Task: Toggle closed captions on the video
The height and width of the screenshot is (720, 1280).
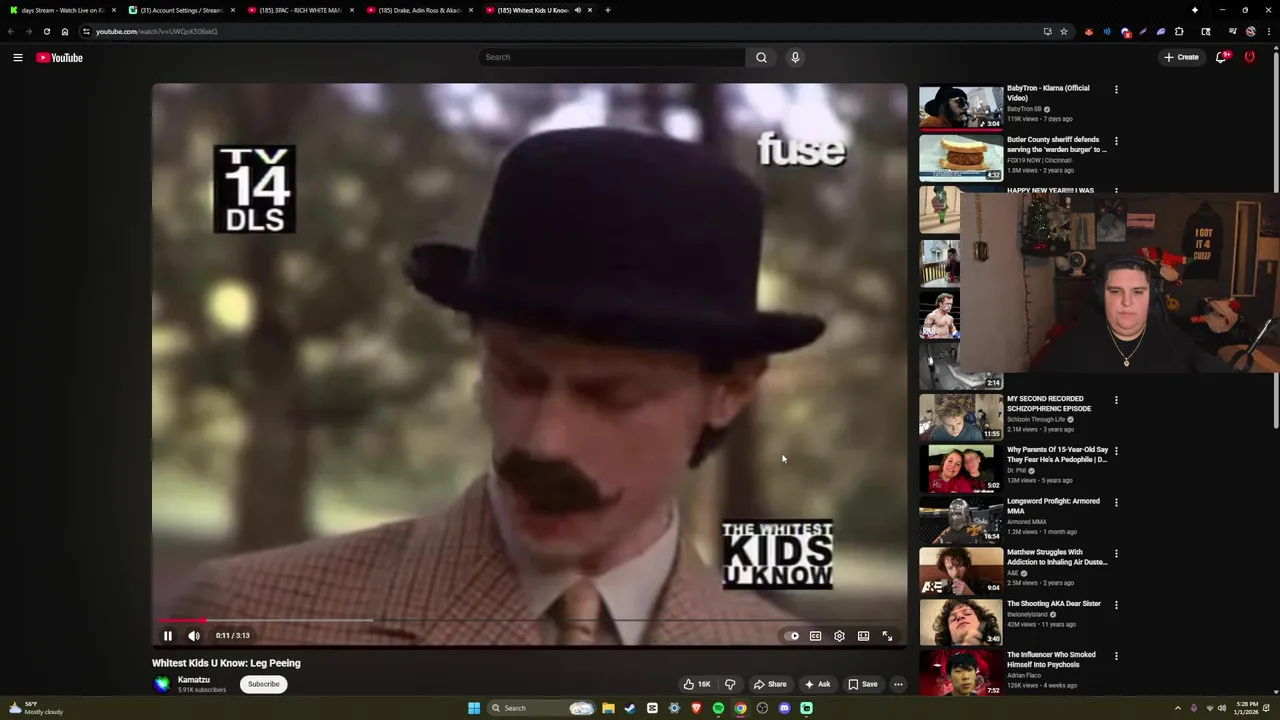Action: point(815,636)
